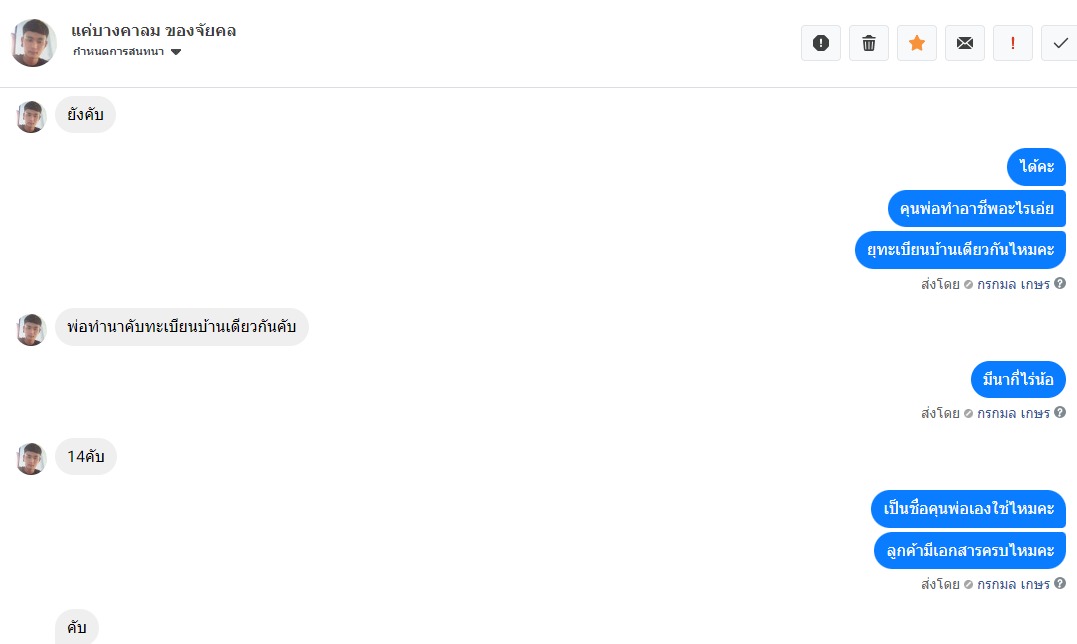Click help icon under ลูกค้ามีเอกสารครบไหมคะ message
1077x644 pixels.
click(x=1060, y=584)
